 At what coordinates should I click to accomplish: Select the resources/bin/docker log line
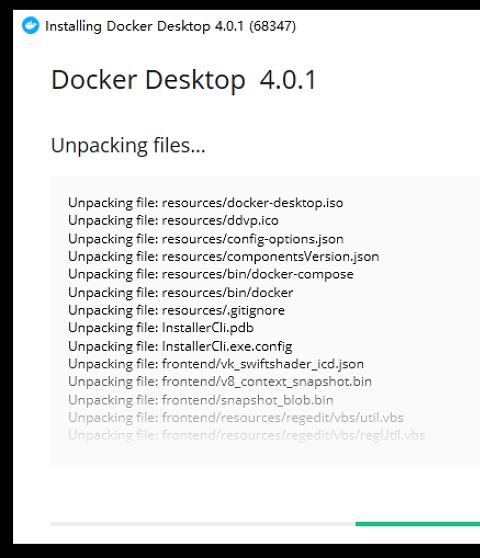point(181,293)
